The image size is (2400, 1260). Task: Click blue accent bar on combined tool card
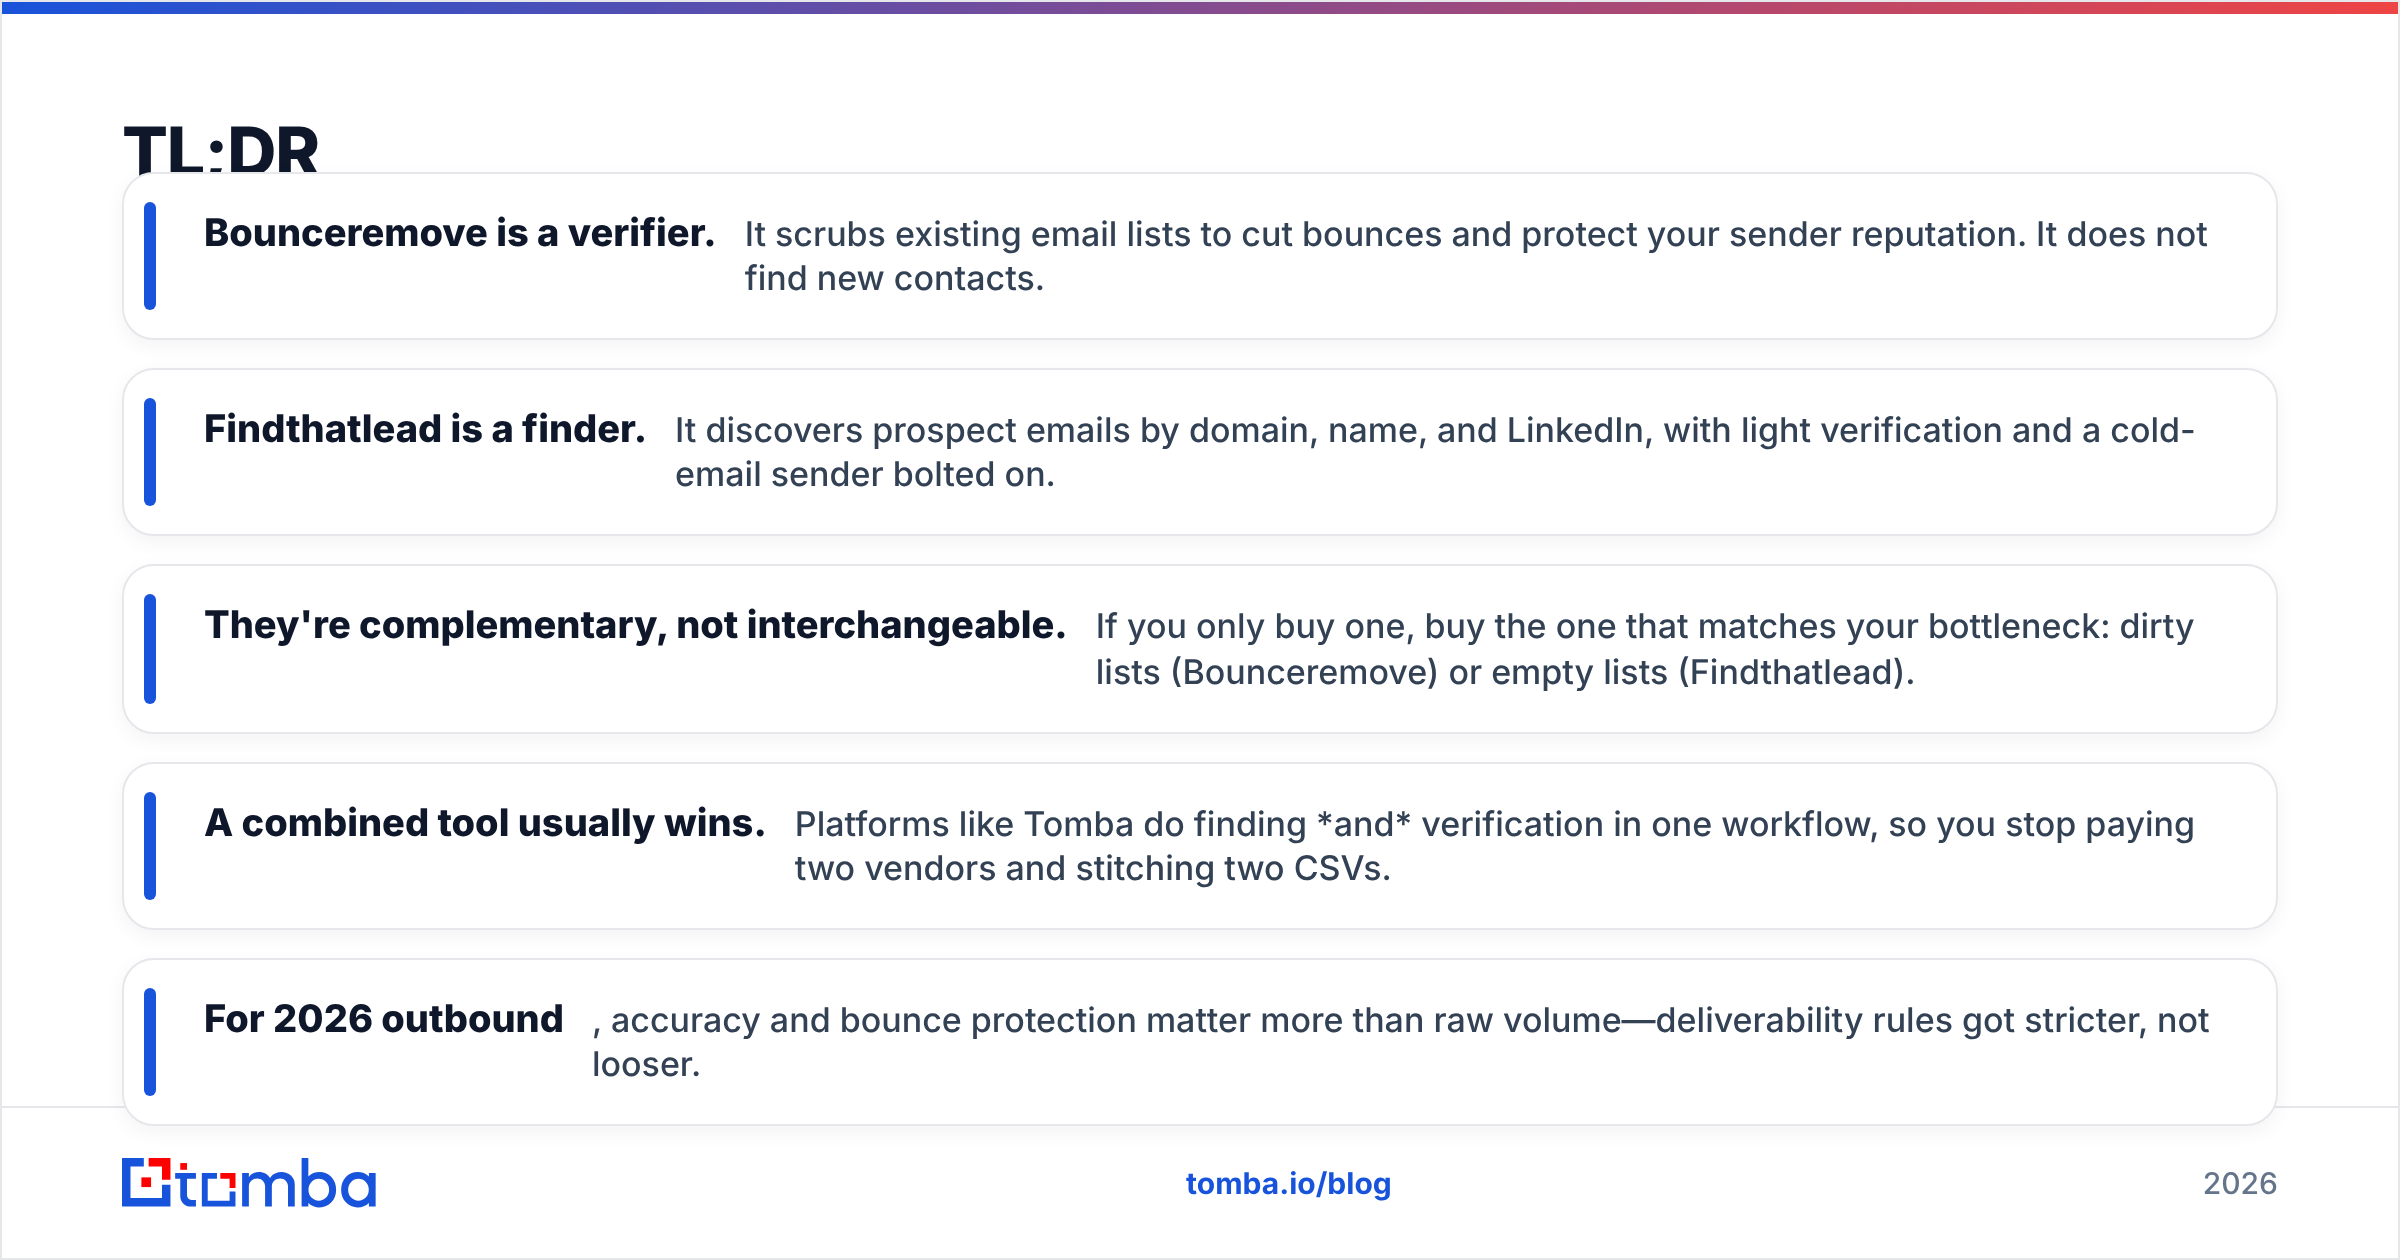[x=150, y=846]
